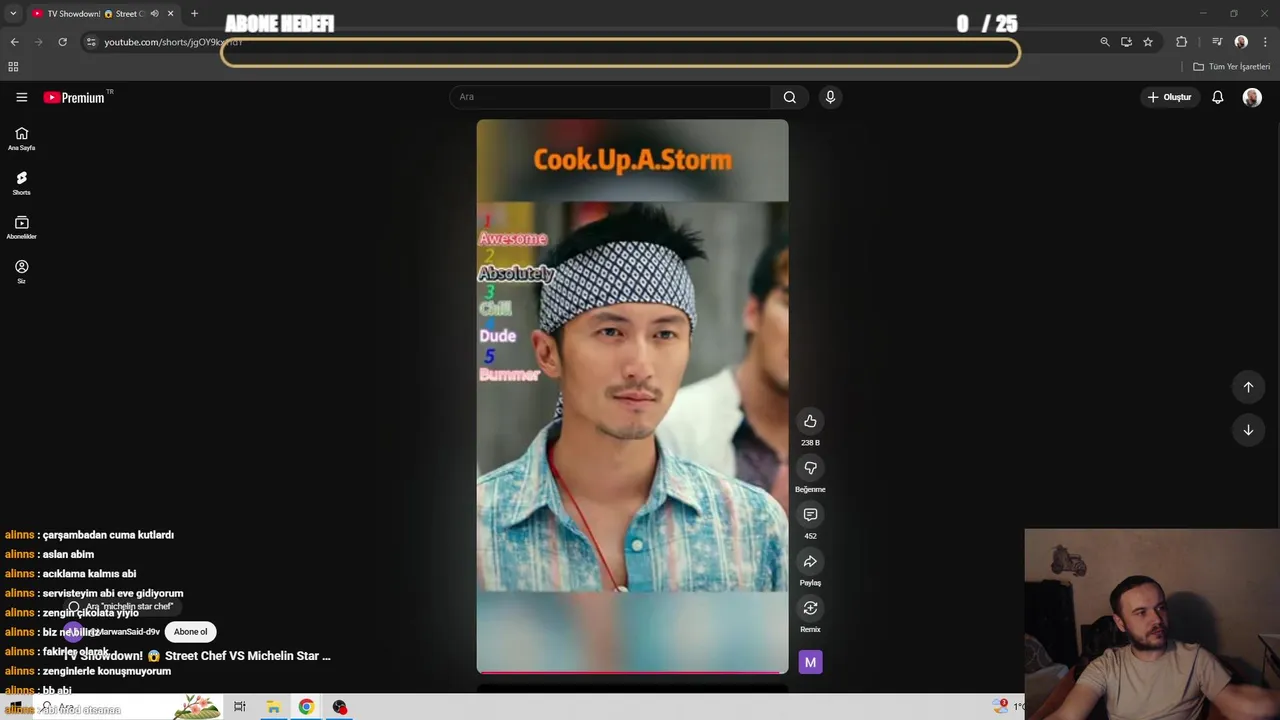Screen dimensions: 1280x720
Task: Open the YouTube hamburger guide menu
Action: pos(21,97)
